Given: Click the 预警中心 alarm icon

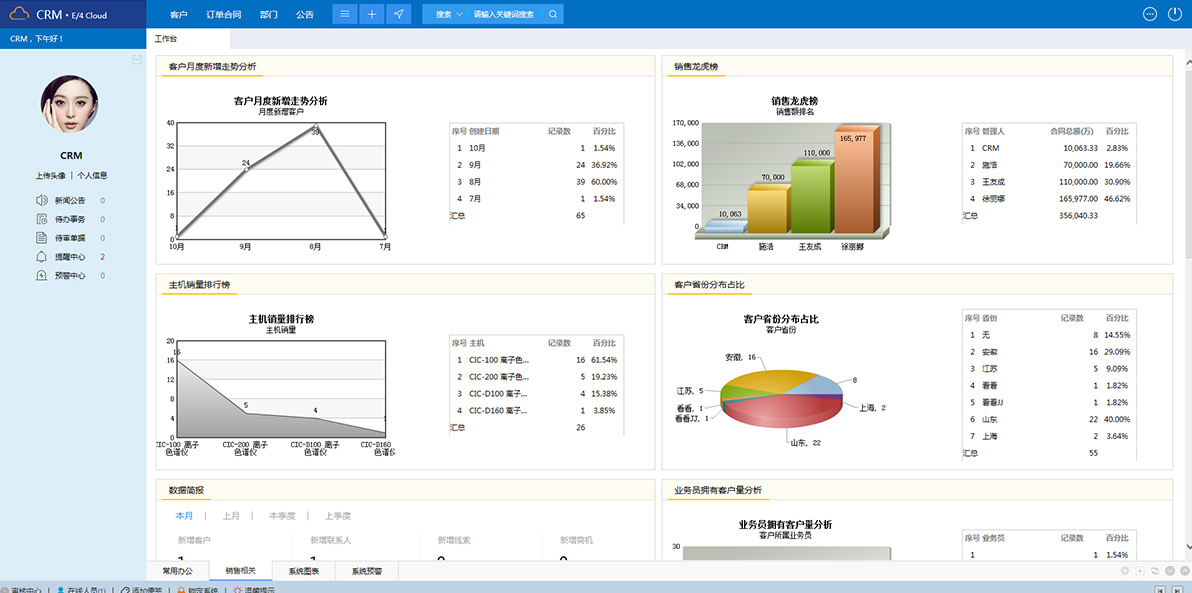Looking at the screenshot, I should coord(41,275).
